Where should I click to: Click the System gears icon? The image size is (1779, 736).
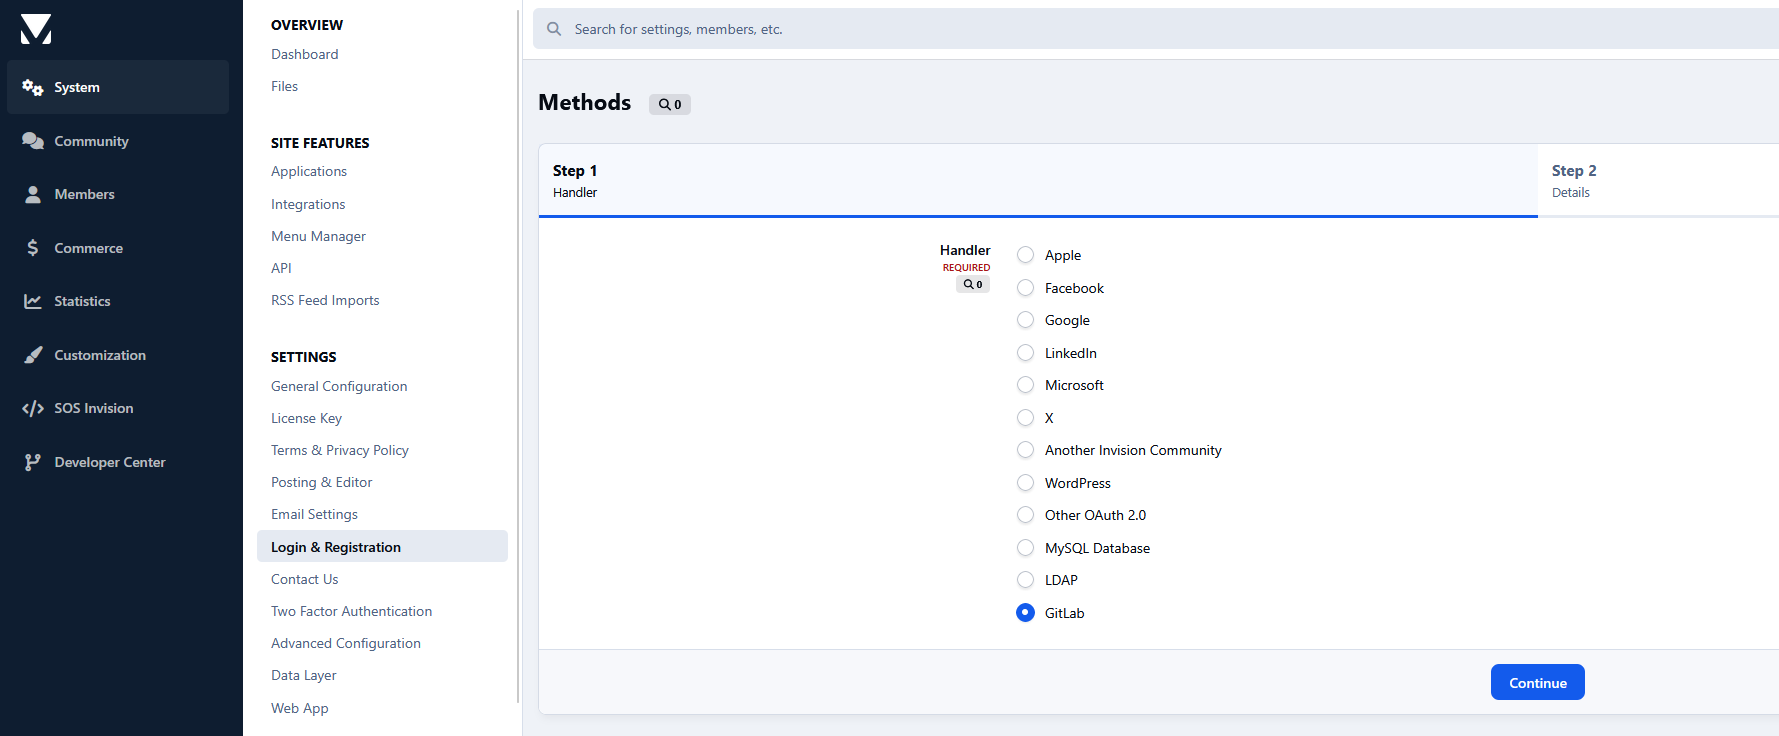click(x=33, y=88)
